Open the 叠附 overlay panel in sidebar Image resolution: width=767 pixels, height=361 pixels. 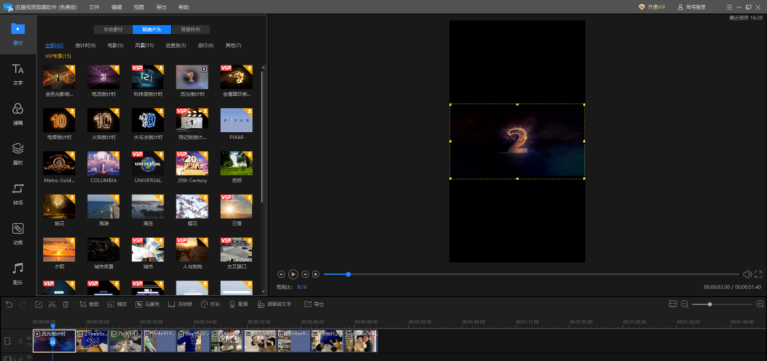point(18,154)
